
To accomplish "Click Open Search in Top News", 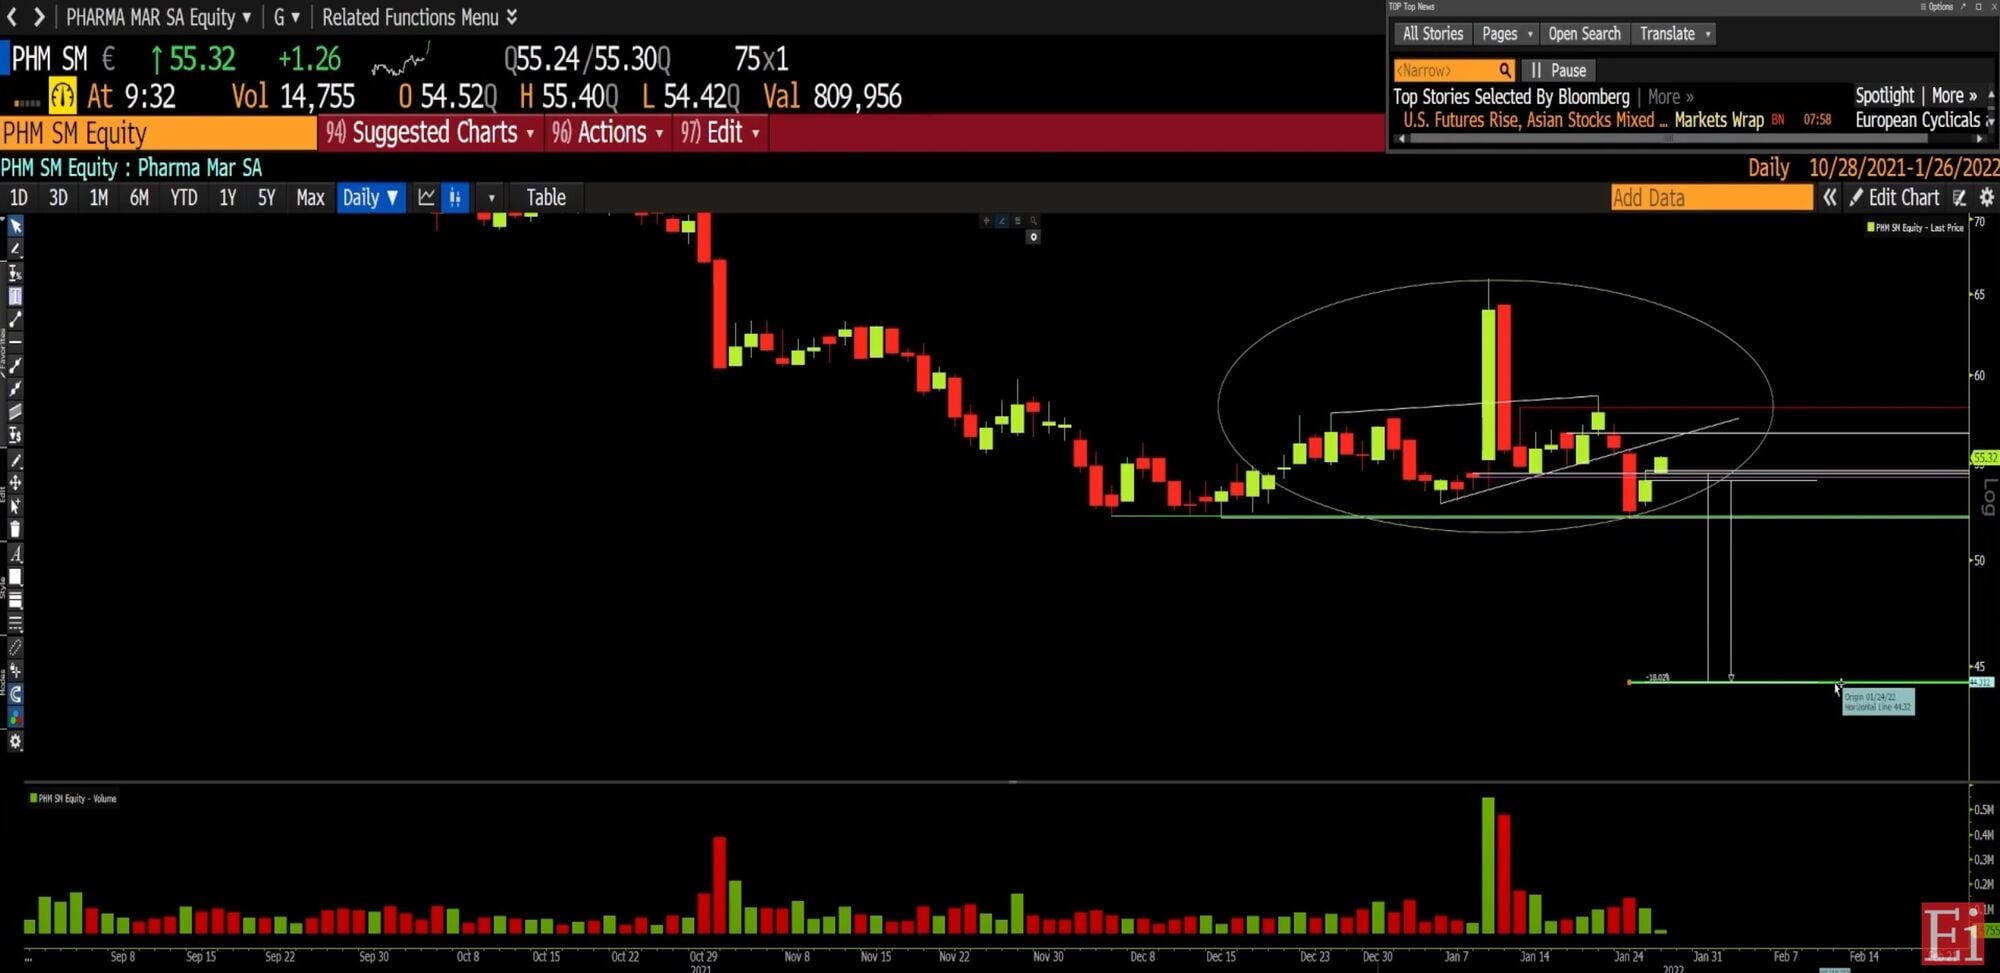I will pos(1585,34).
